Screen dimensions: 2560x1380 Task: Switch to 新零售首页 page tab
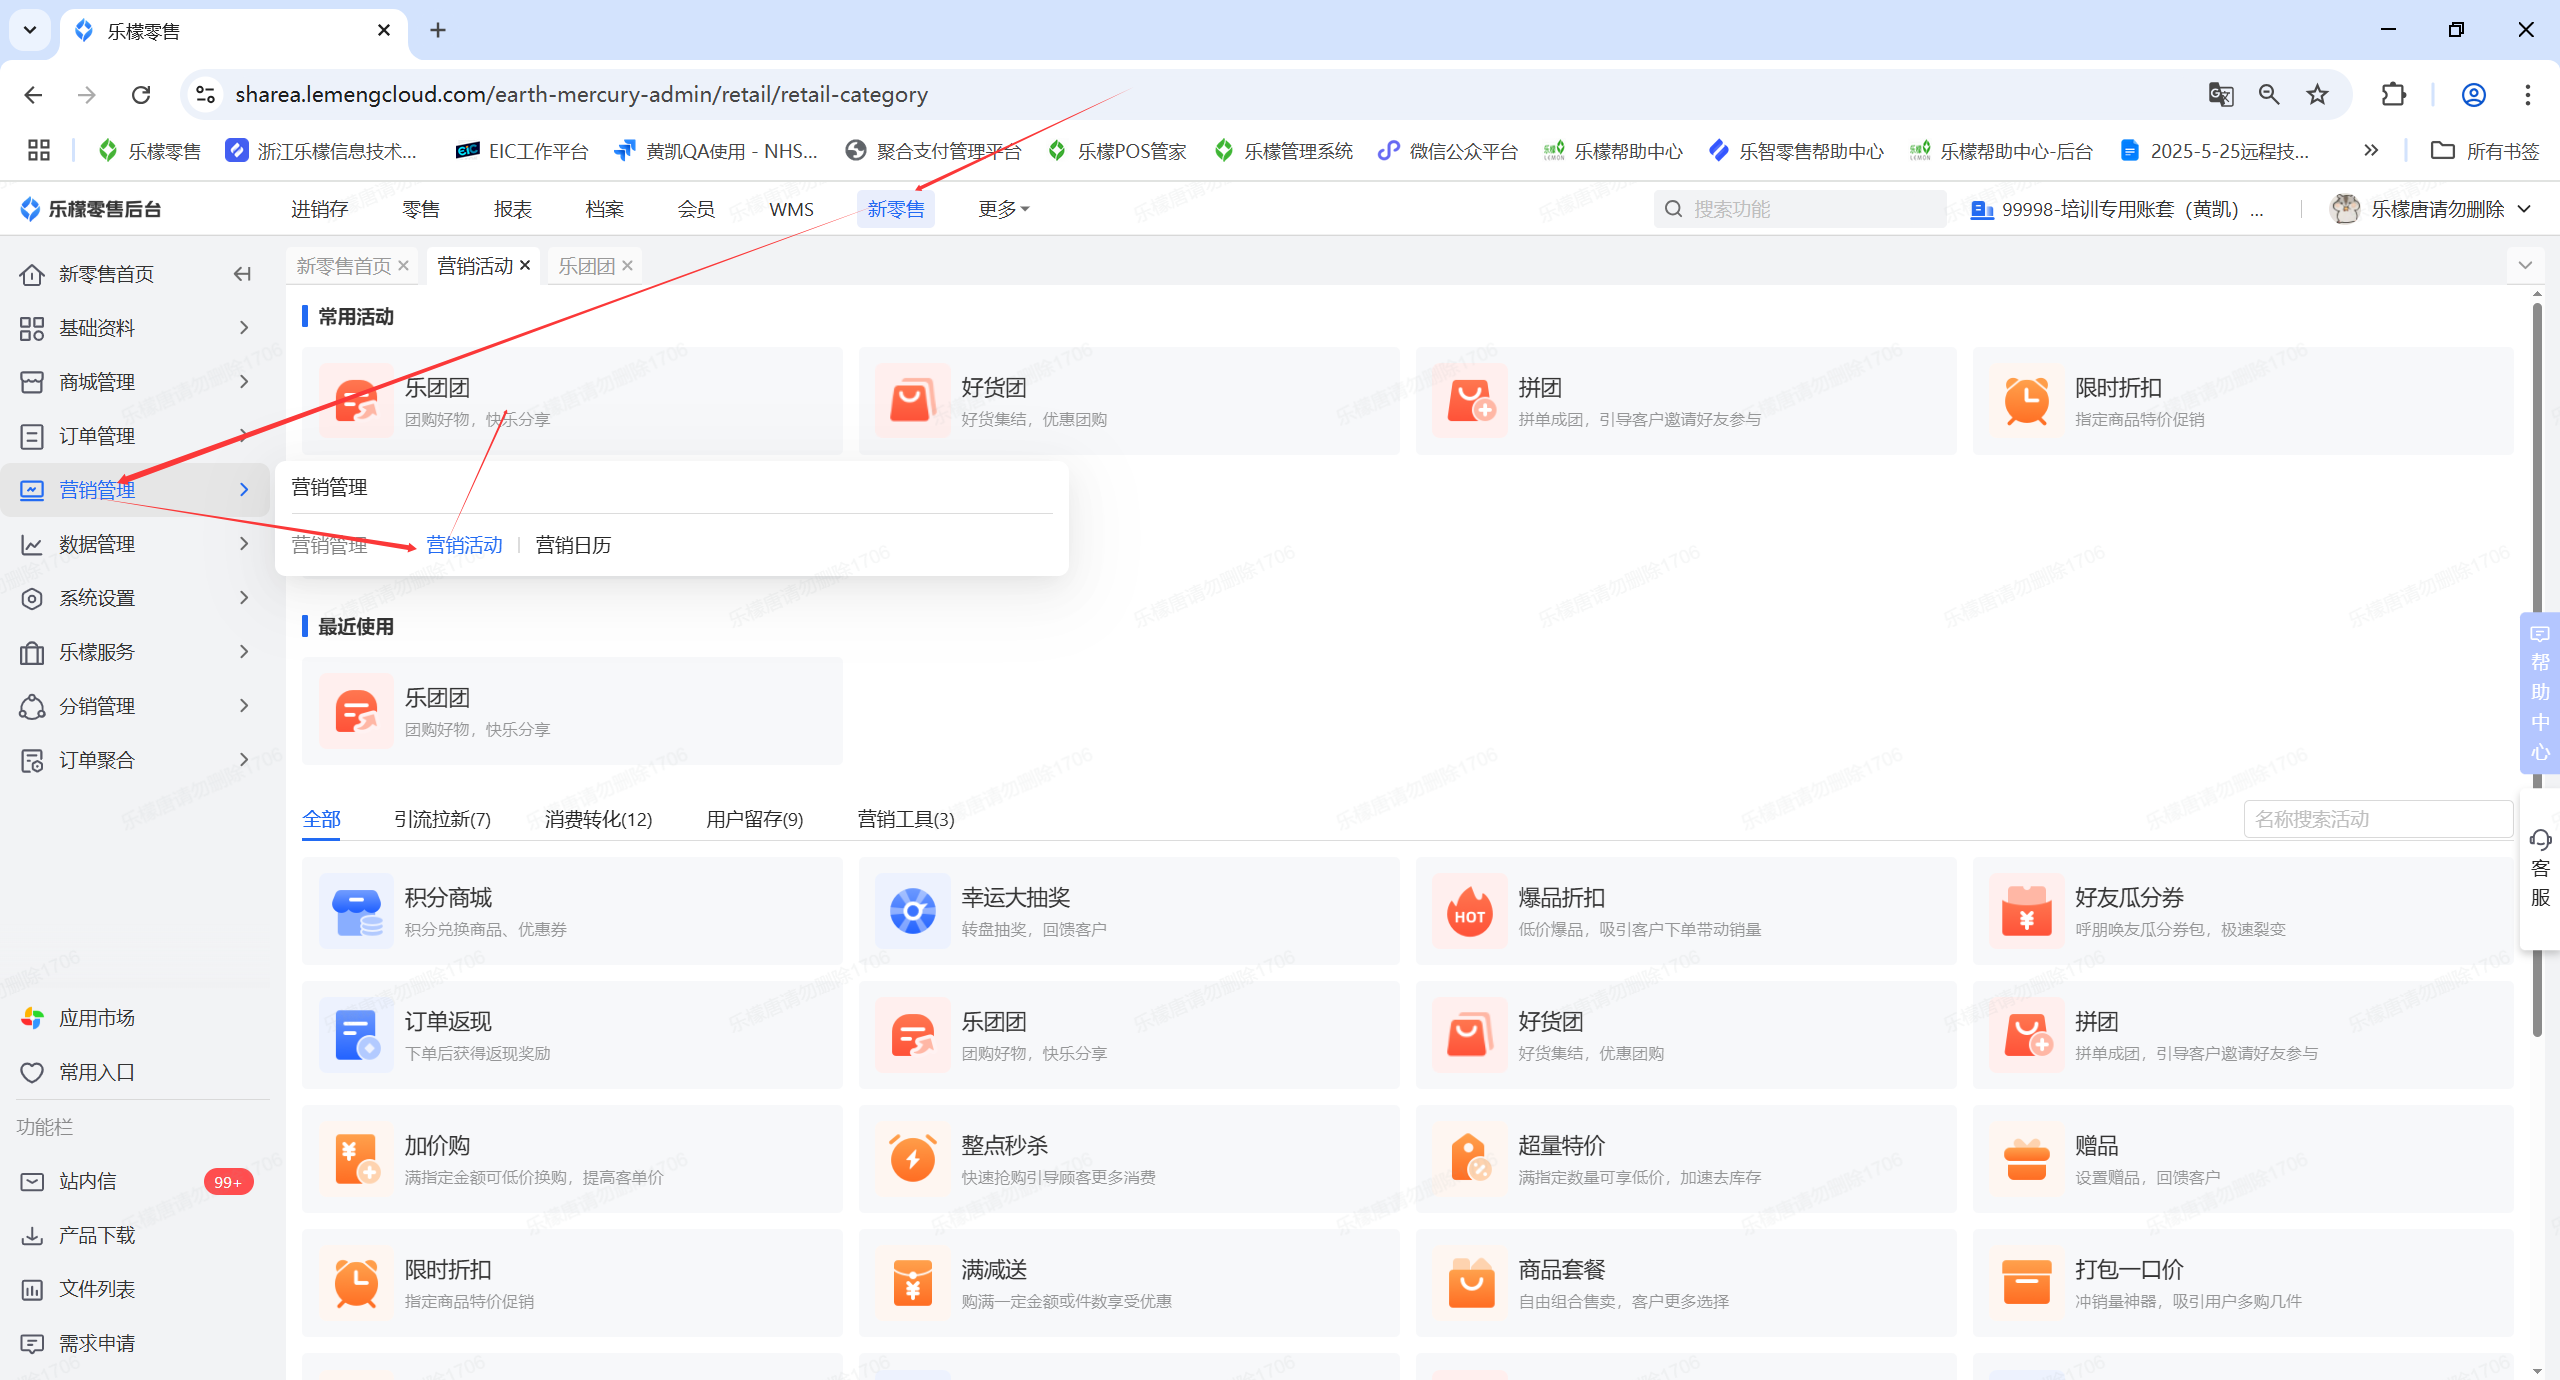[343, 266]
